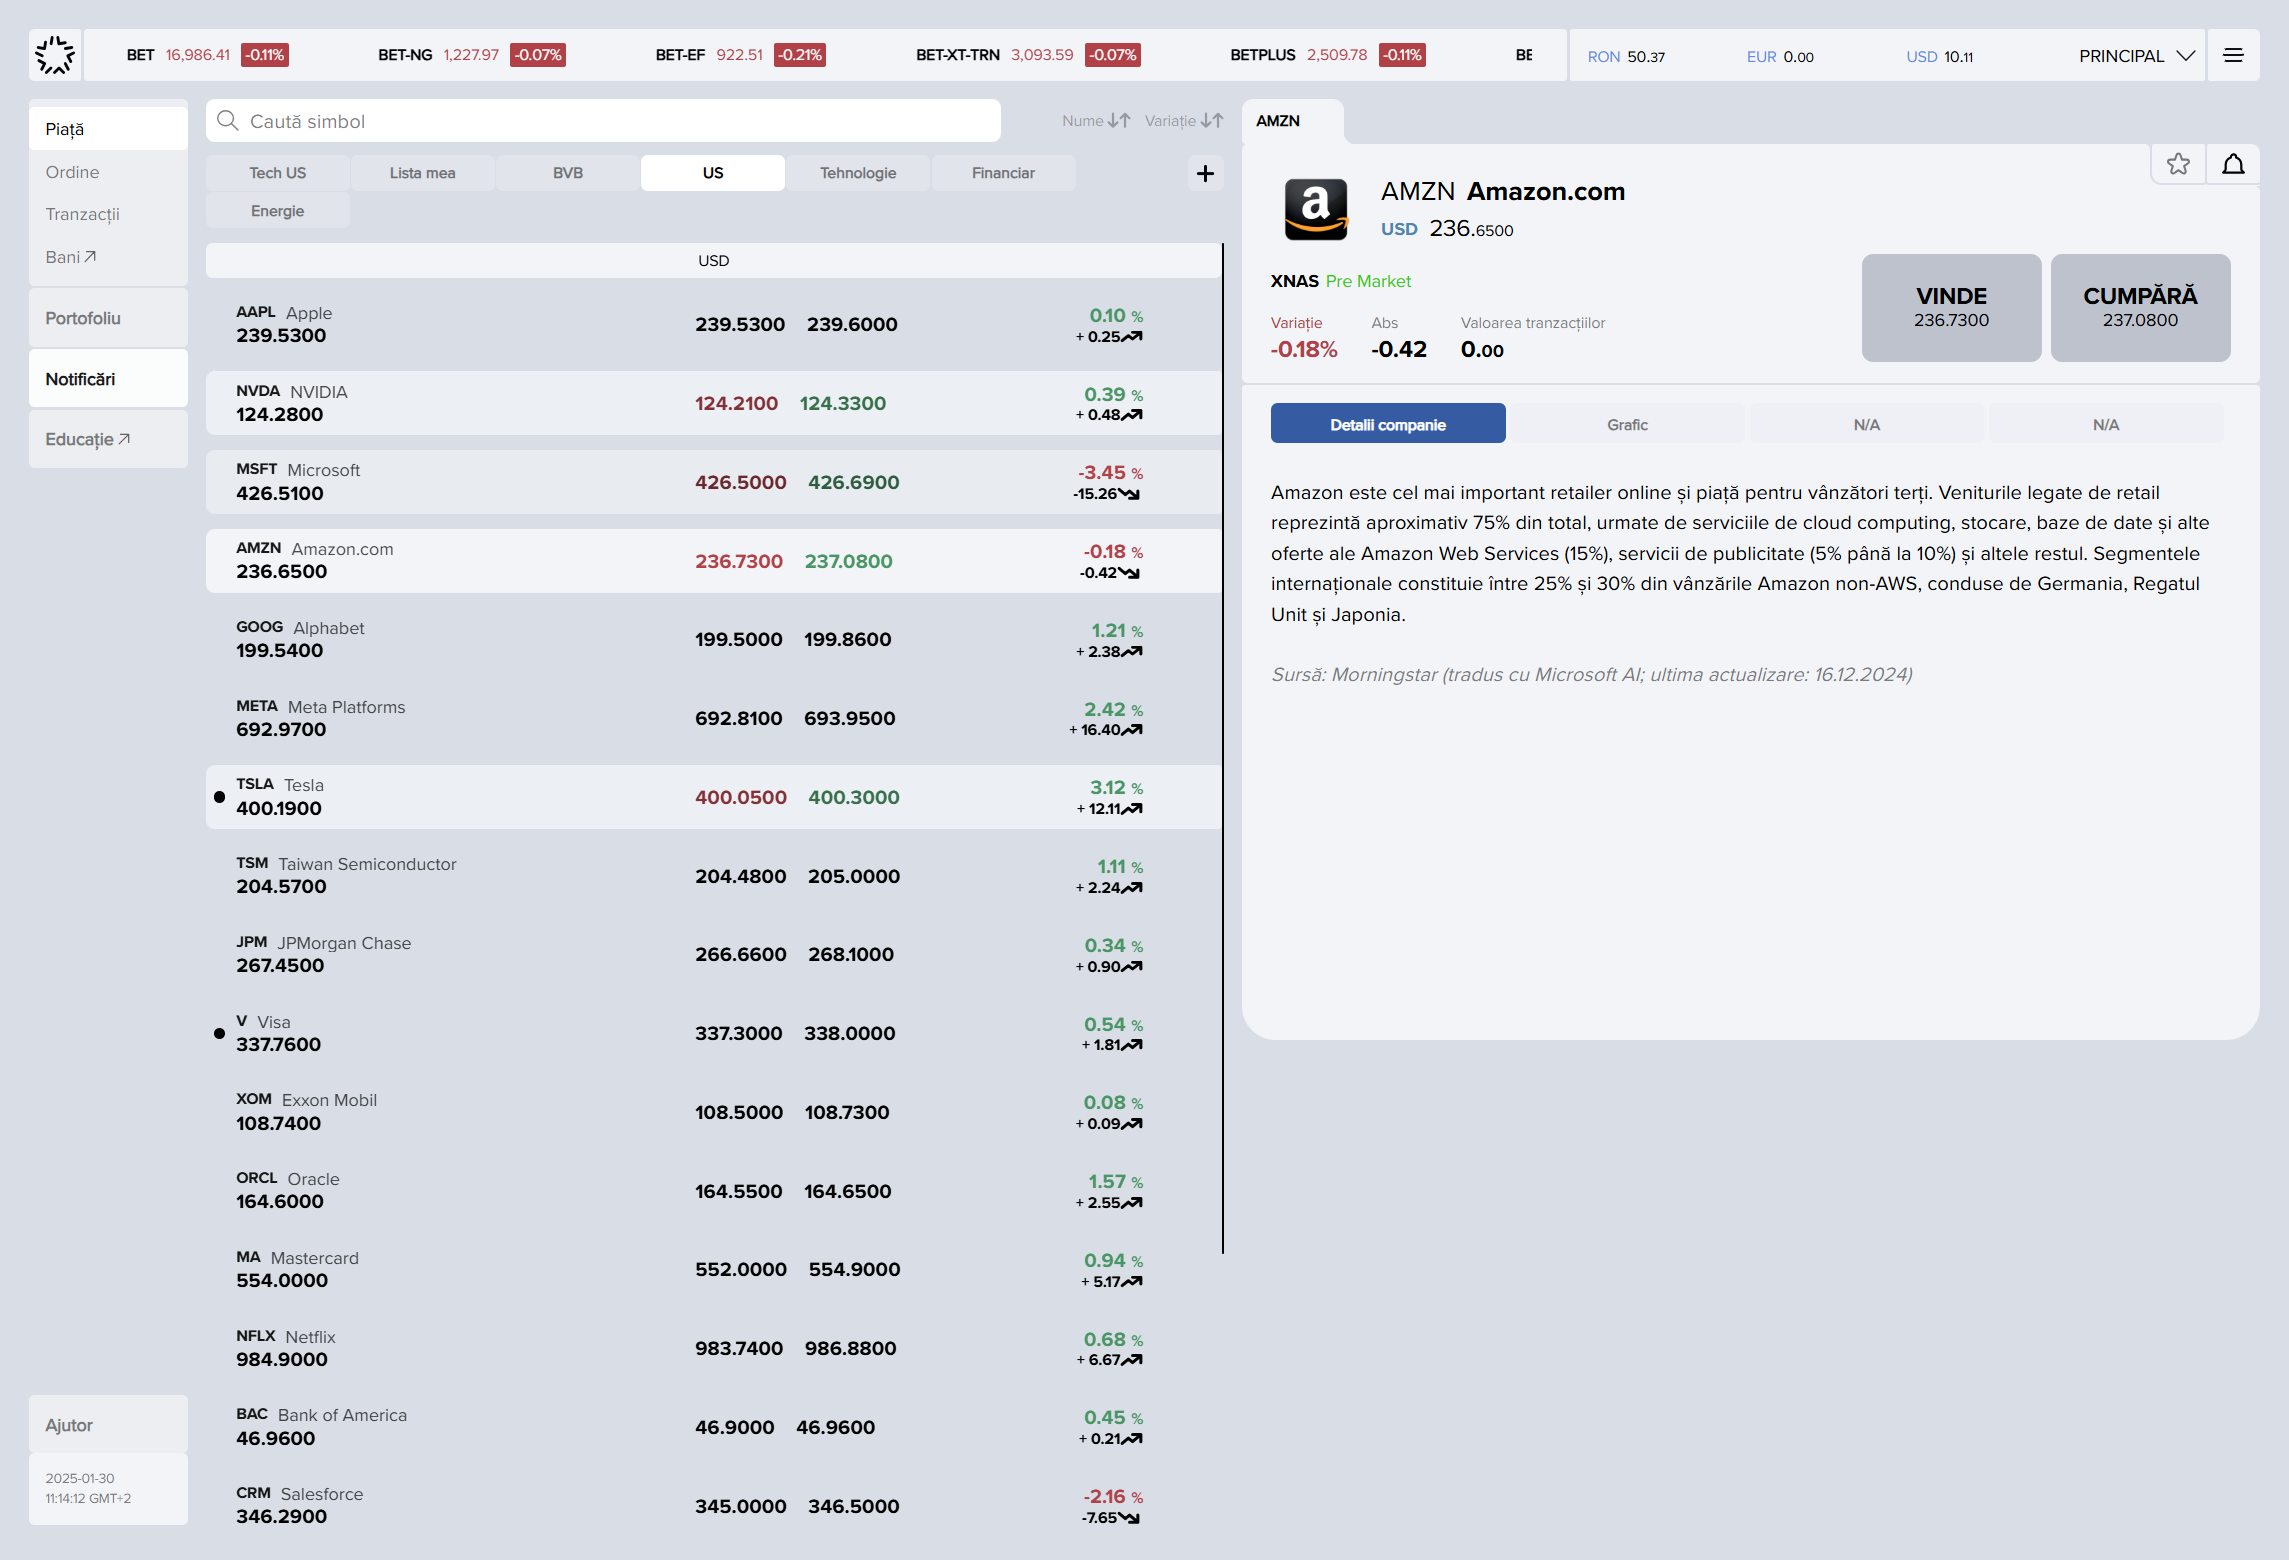Switch to the Tech US watchlist tab

tap(278, 173)
